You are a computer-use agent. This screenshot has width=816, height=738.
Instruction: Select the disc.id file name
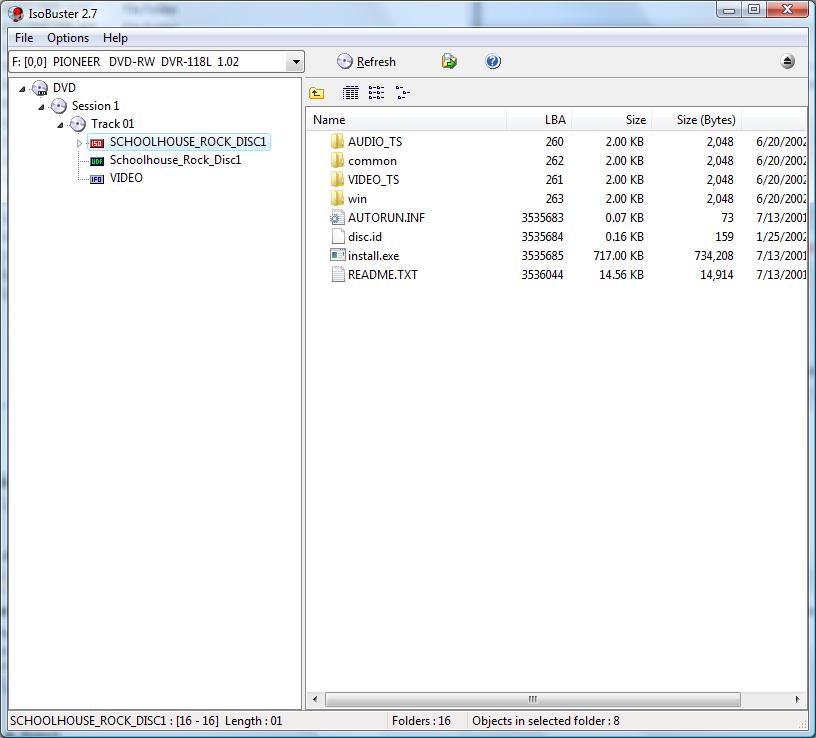tap(365, 237)
